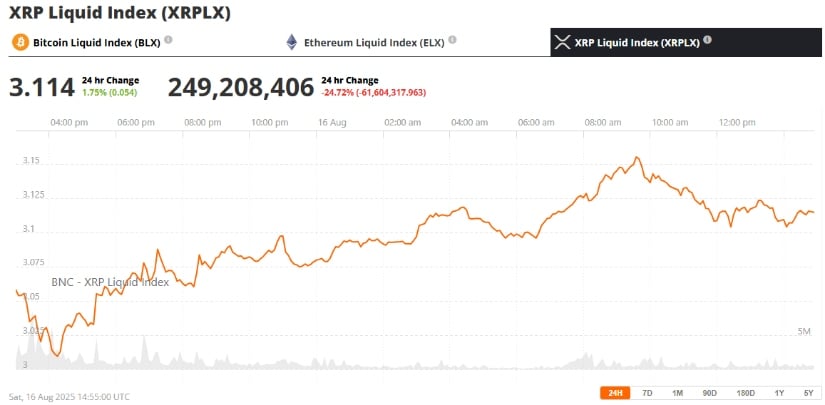Click the XRP X-shaped logo icon
This screenshot has width=825, height=405.
click(x=563, y=42)
